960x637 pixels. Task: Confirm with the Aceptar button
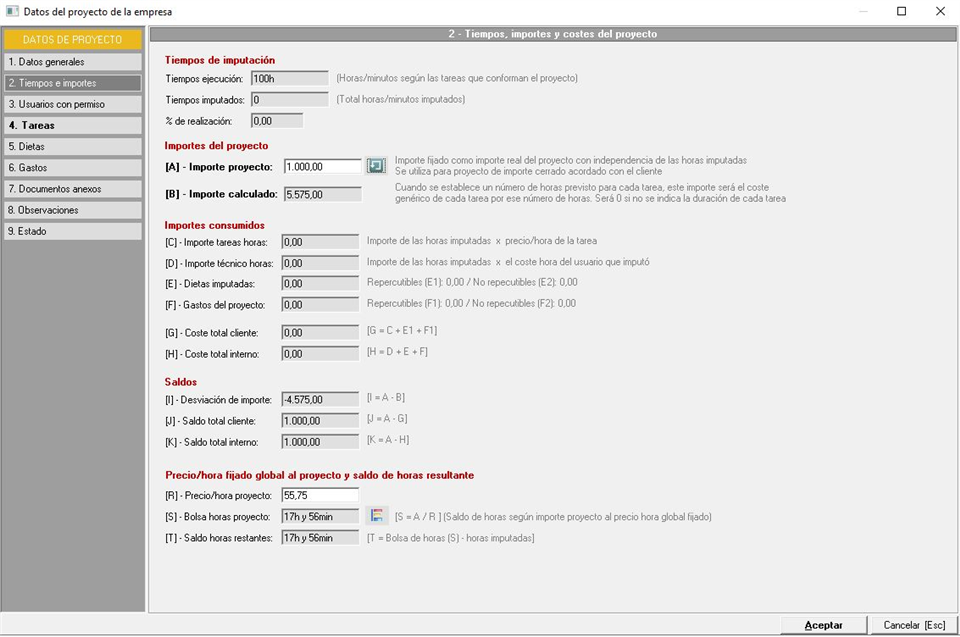point(823,625)
